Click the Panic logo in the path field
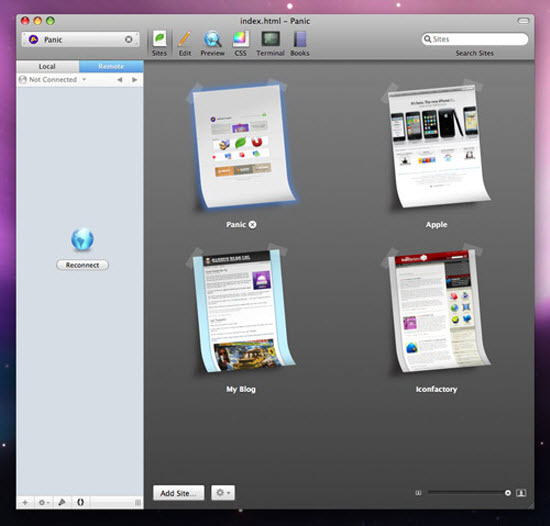The height and width of the screenshot is (526, 550). 33,39
